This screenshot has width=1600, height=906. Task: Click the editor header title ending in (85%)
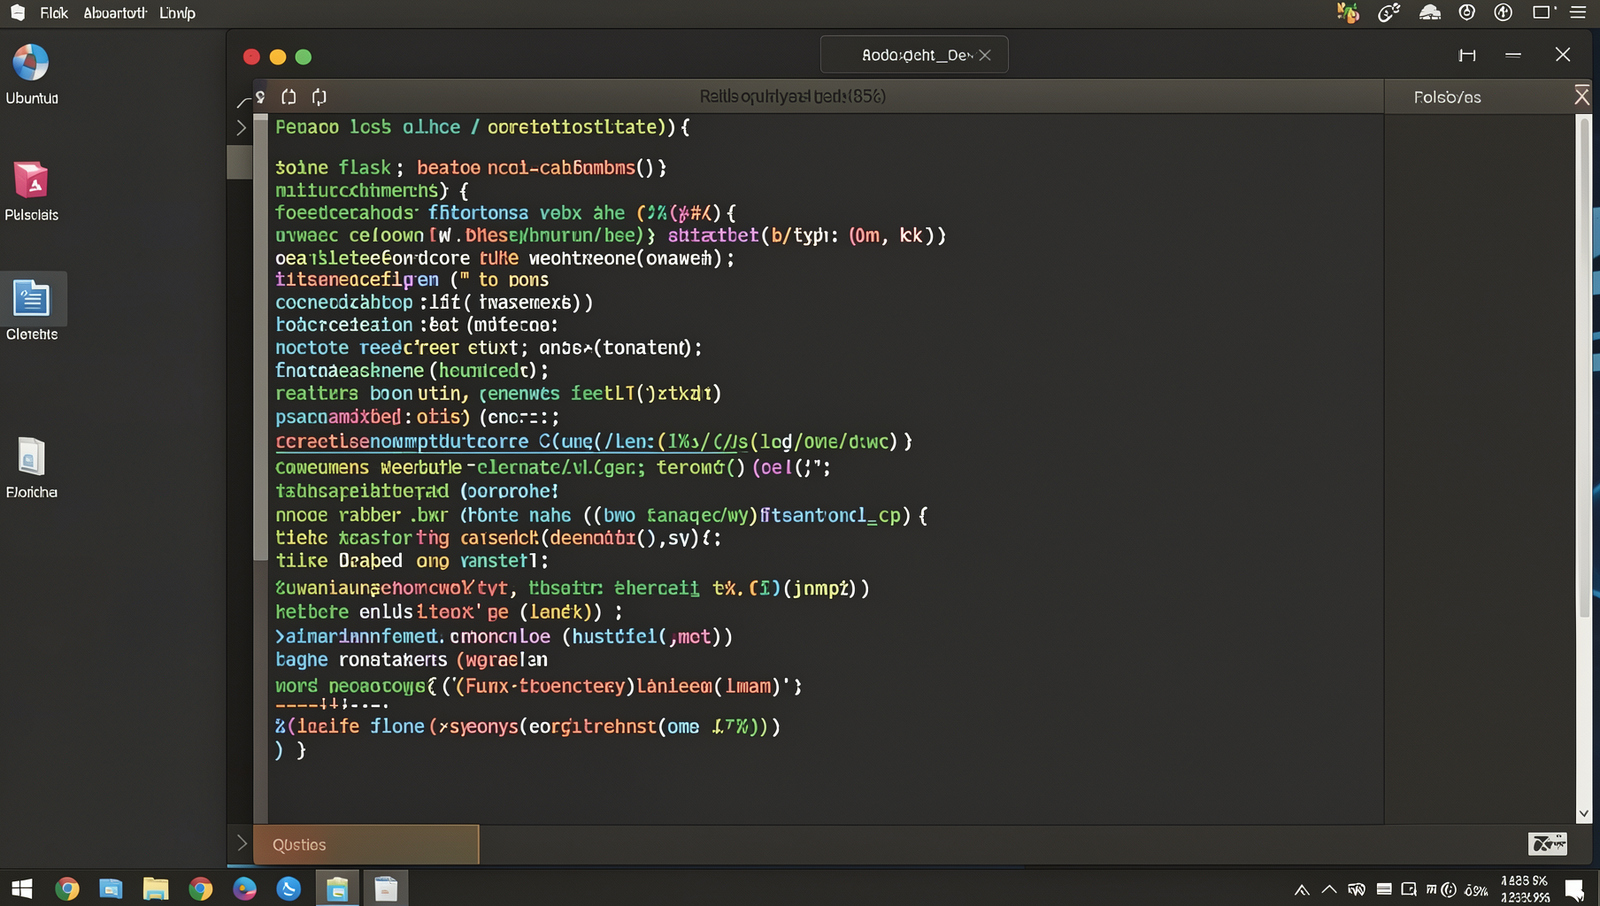792,96
